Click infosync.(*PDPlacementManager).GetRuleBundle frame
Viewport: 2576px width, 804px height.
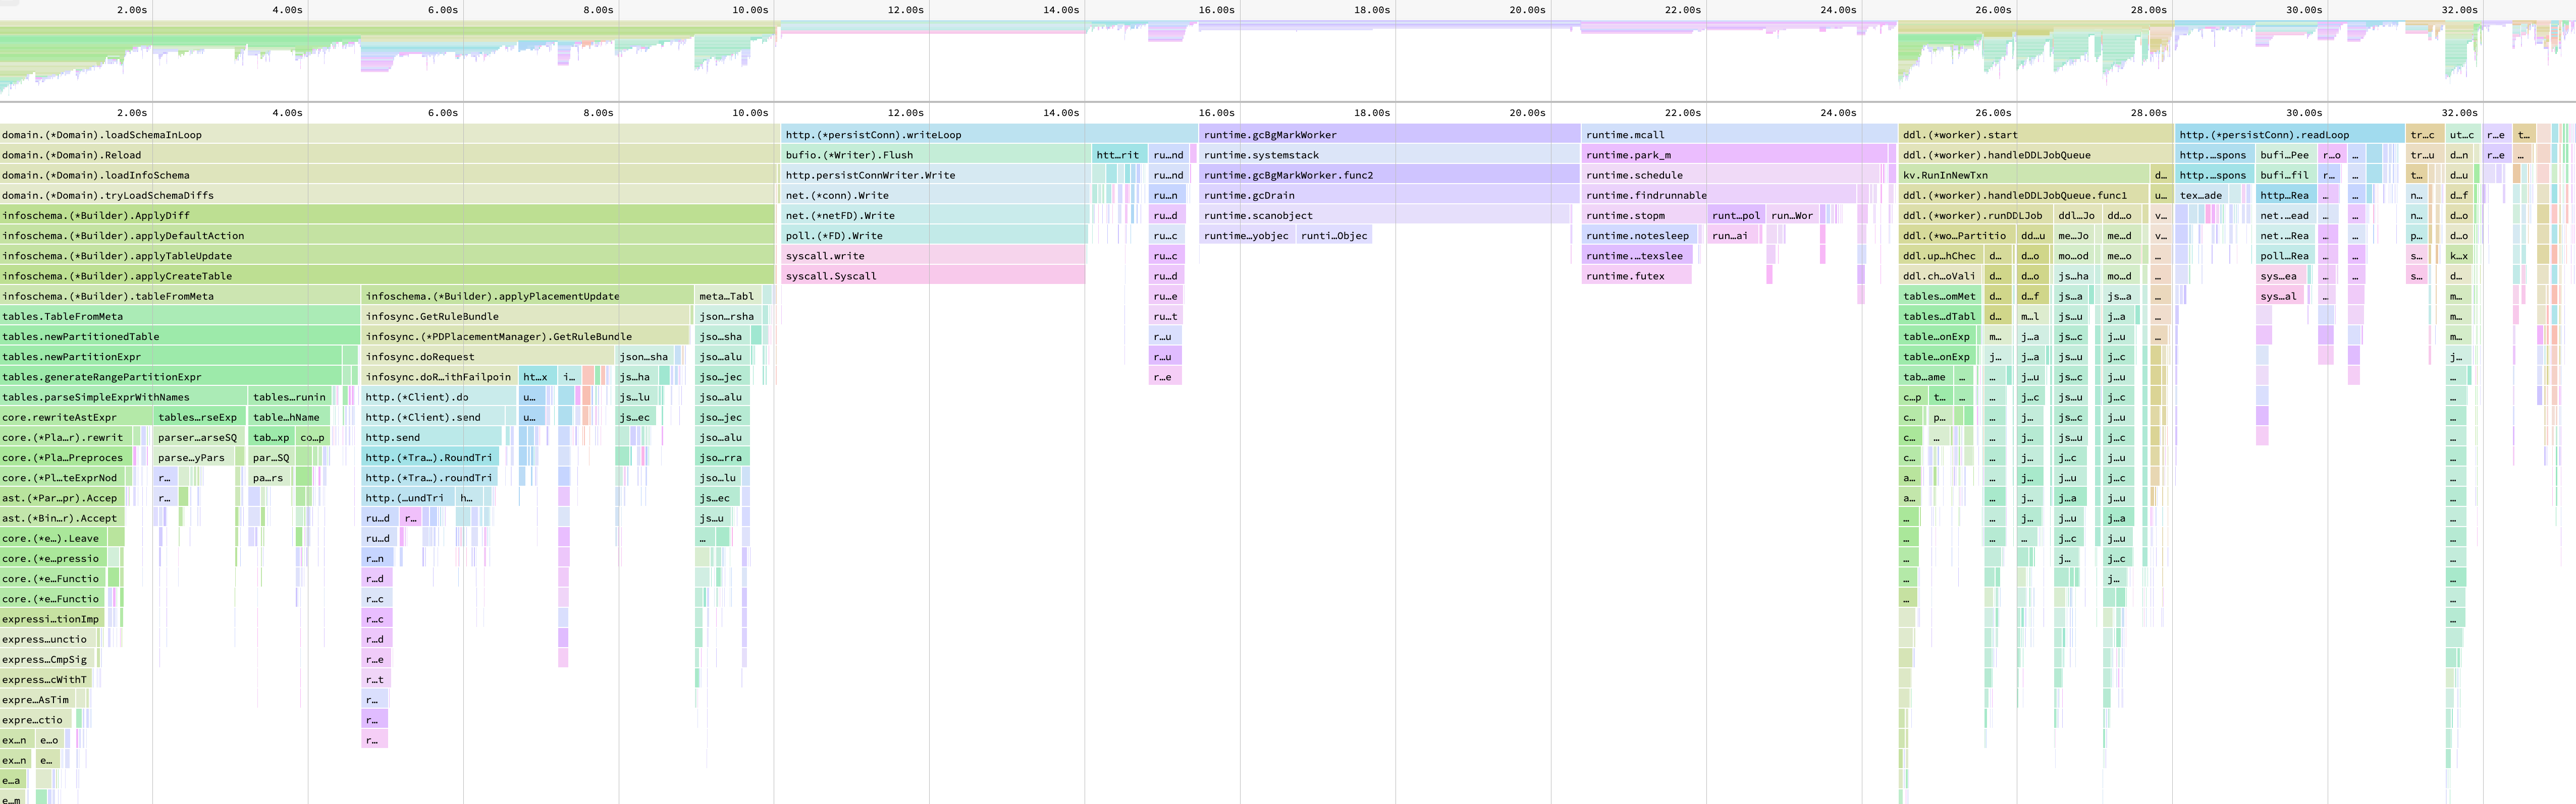[526, 336]
